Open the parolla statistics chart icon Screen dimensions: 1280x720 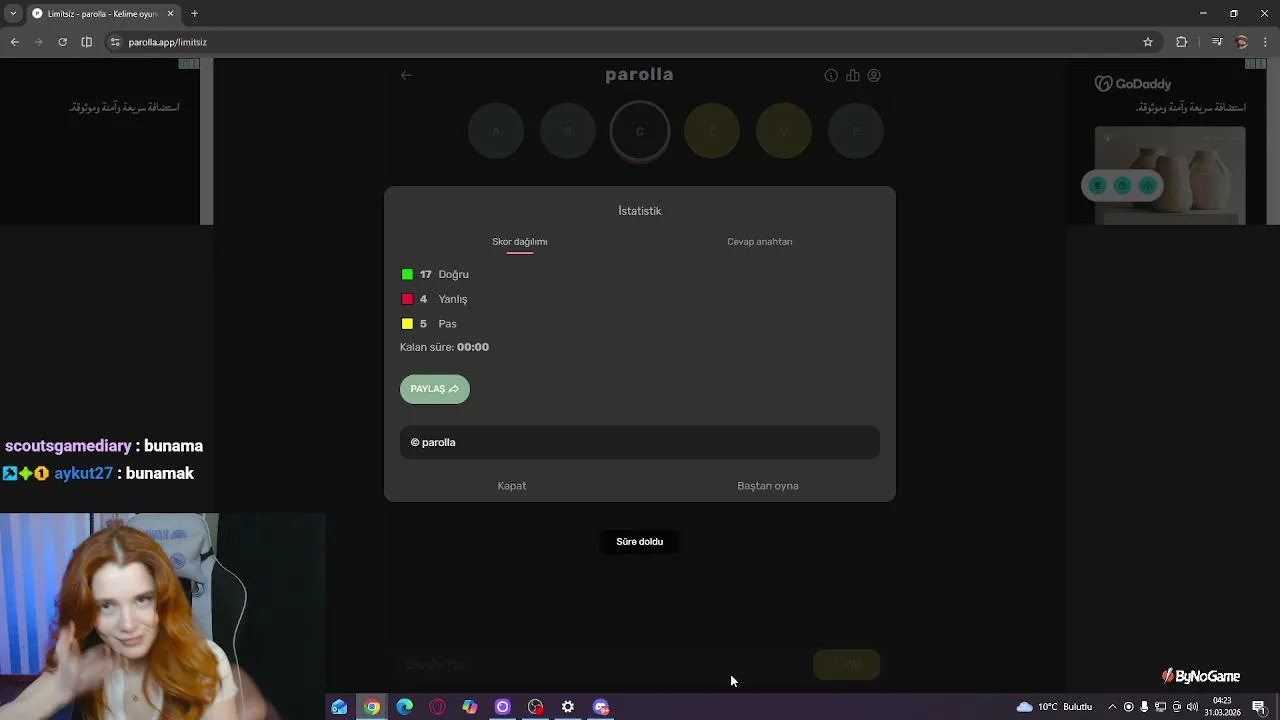[852, 75]
